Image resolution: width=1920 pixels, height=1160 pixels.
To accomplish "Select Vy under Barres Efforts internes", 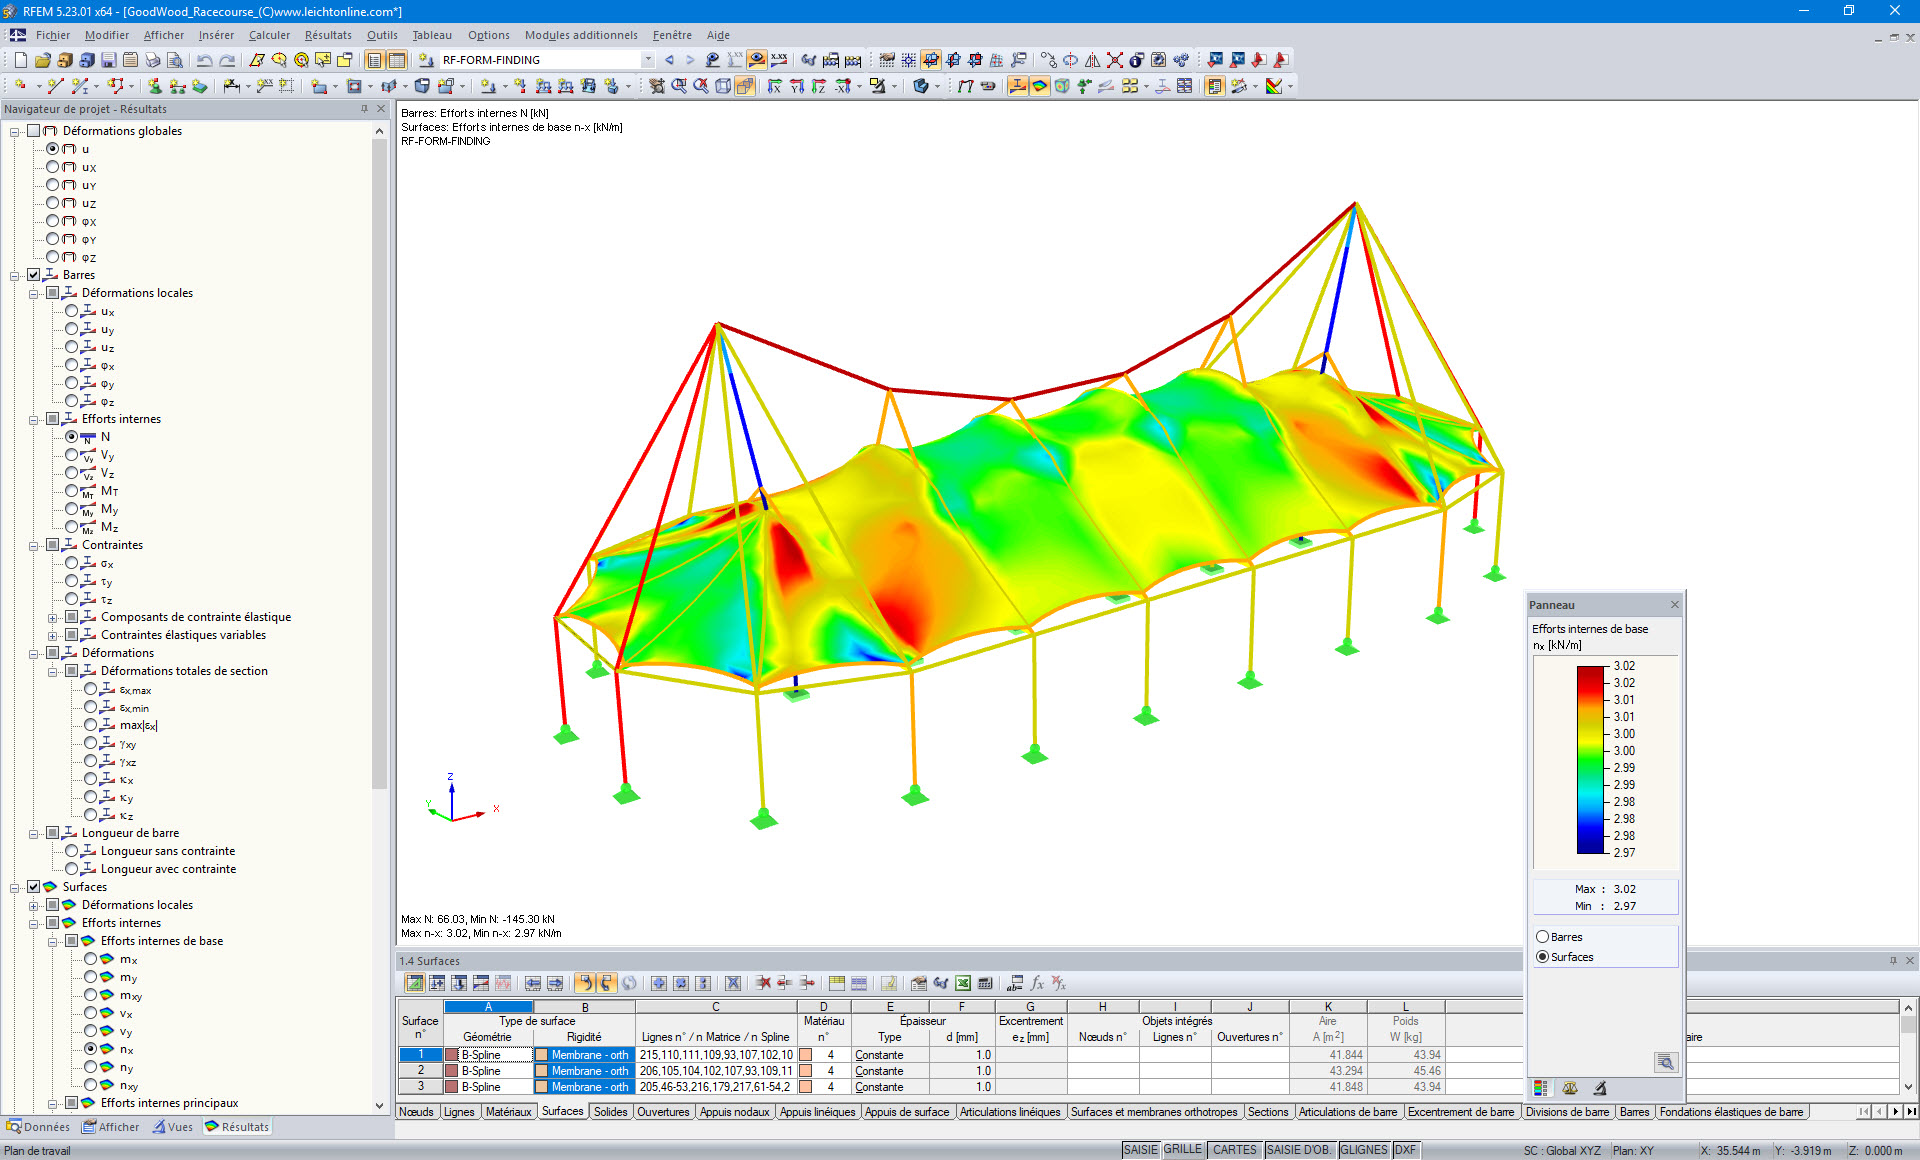I will click(x=71, y=455).
